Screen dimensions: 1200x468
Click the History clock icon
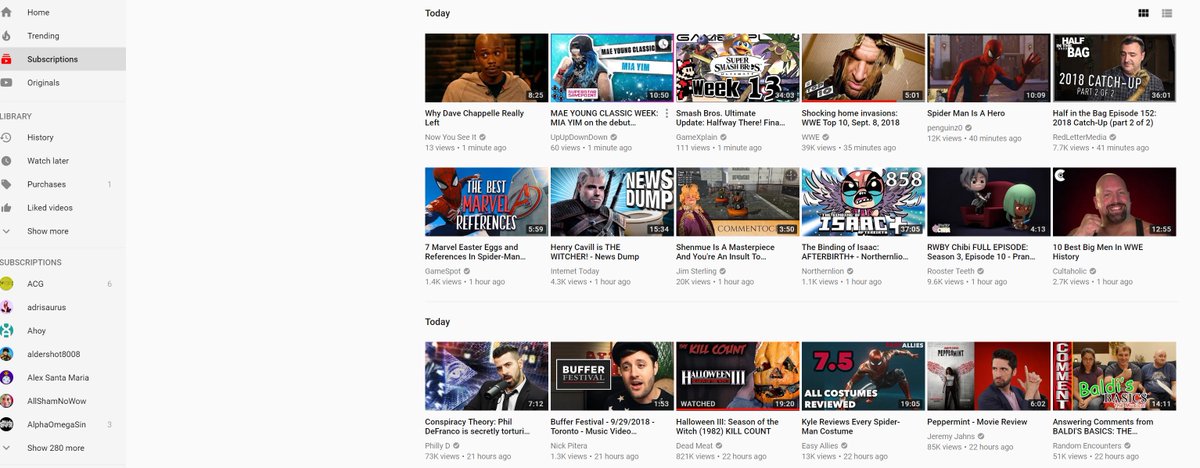point(7,137)
